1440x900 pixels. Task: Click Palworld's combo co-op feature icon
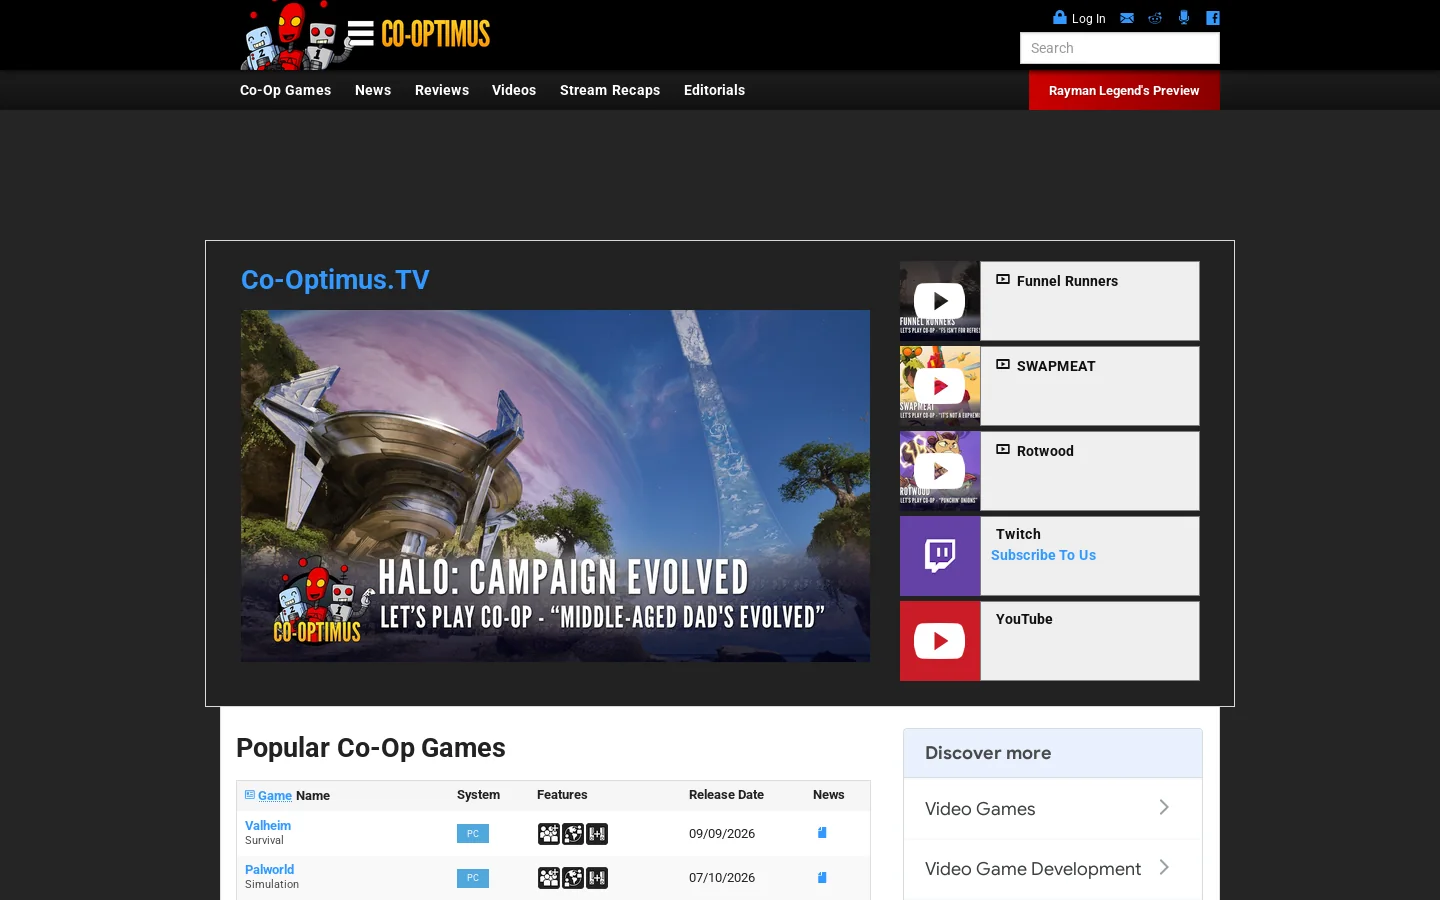tap(597, 878)
